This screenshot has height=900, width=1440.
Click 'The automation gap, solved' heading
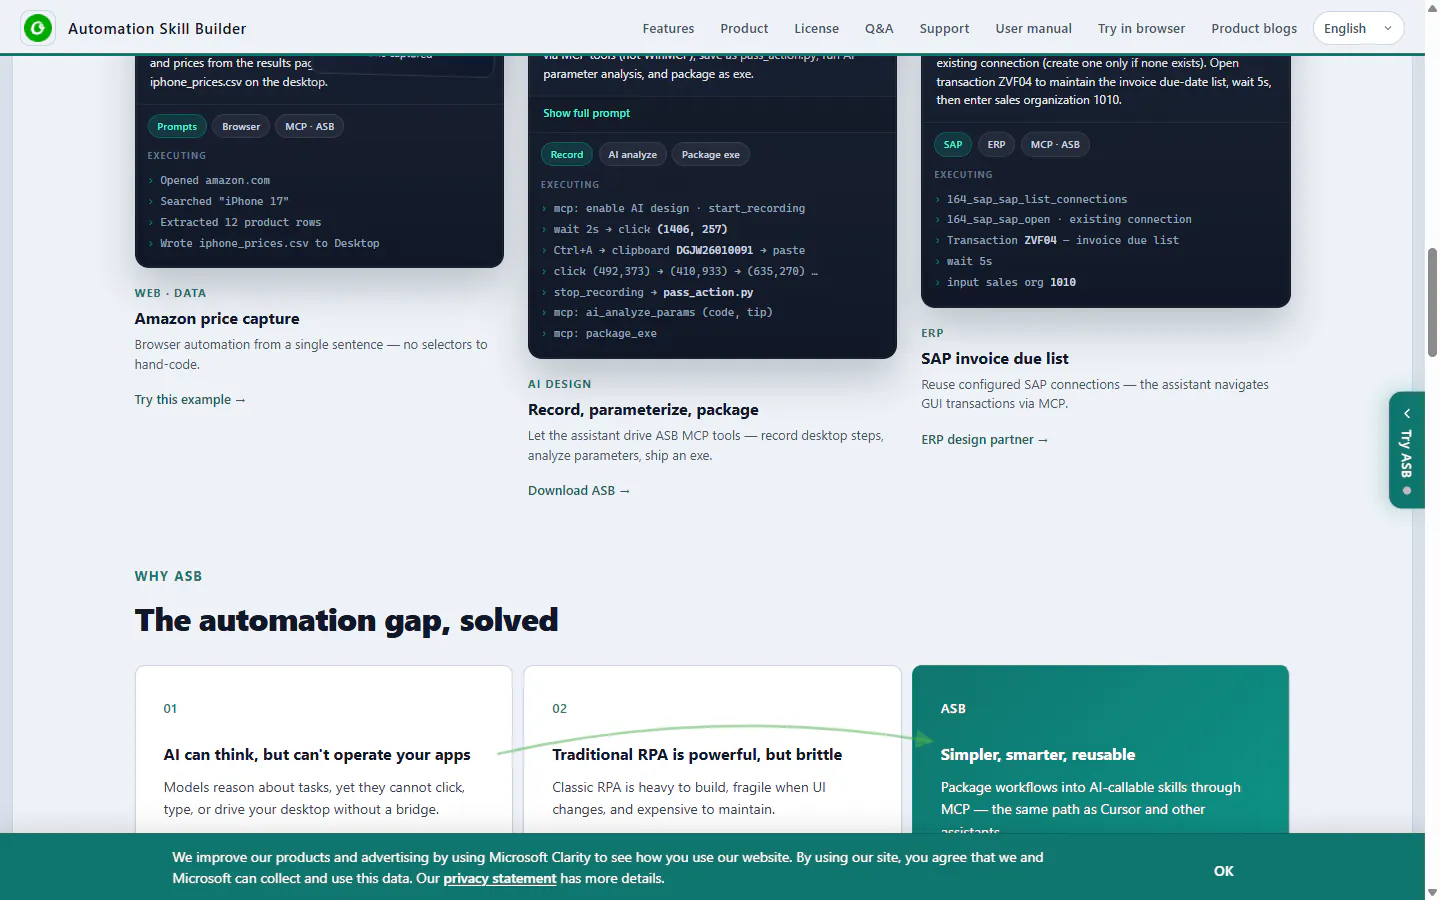pyautogui.click(x=346, y=620)
